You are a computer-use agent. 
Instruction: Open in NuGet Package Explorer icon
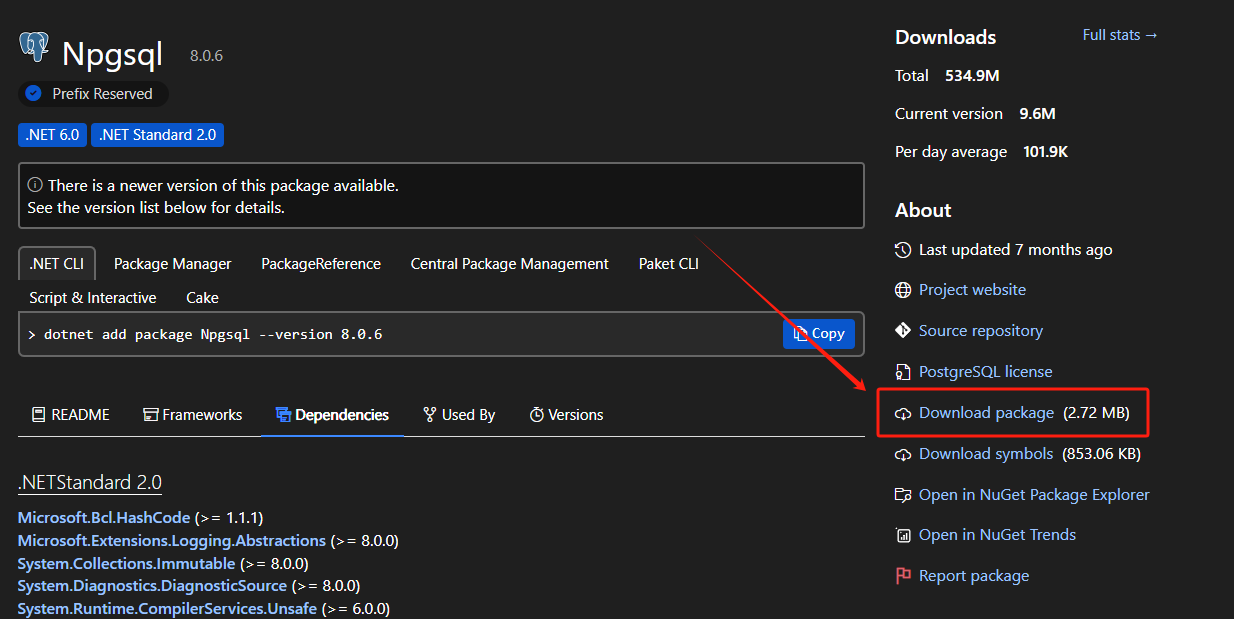[x=901, y=494]
